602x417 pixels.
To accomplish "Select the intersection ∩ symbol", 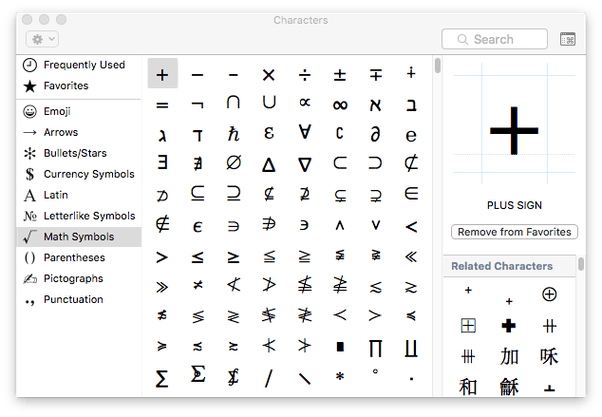I will 233,103.
